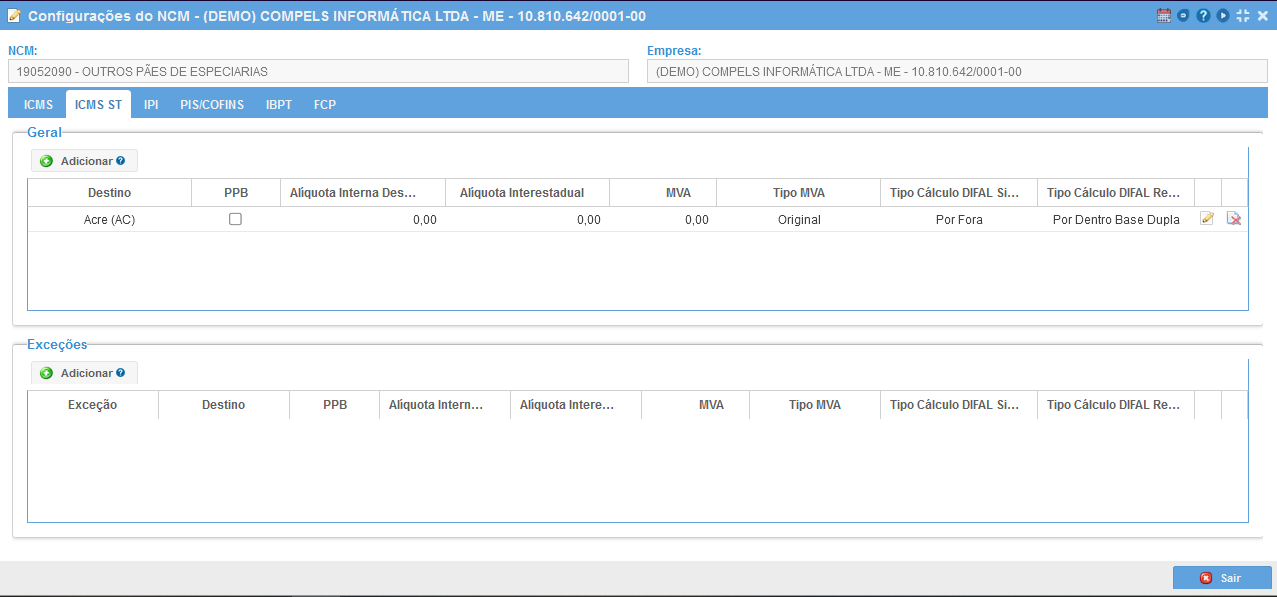The image size is (1277, 597).
Task: Delete the Acre (AC) row icon
Action: 1234,219
